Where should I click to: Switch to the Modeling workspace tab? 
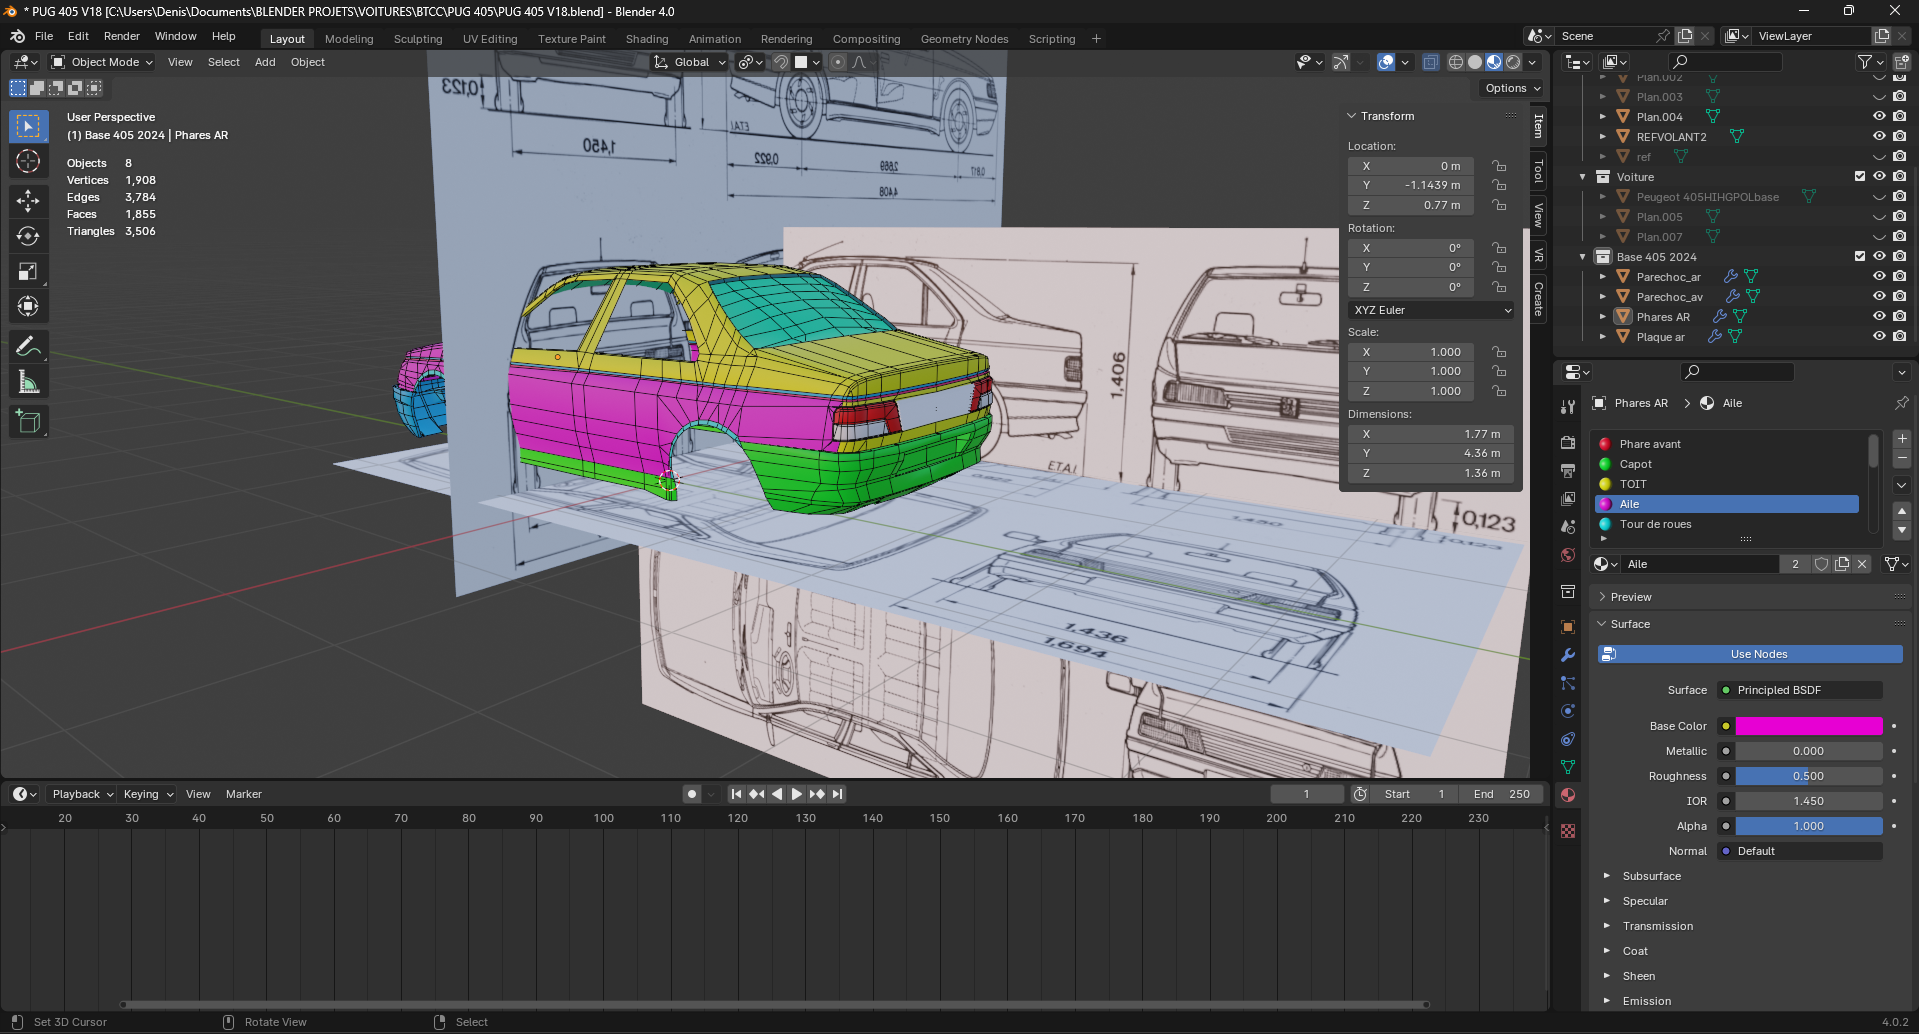point(349,39)
